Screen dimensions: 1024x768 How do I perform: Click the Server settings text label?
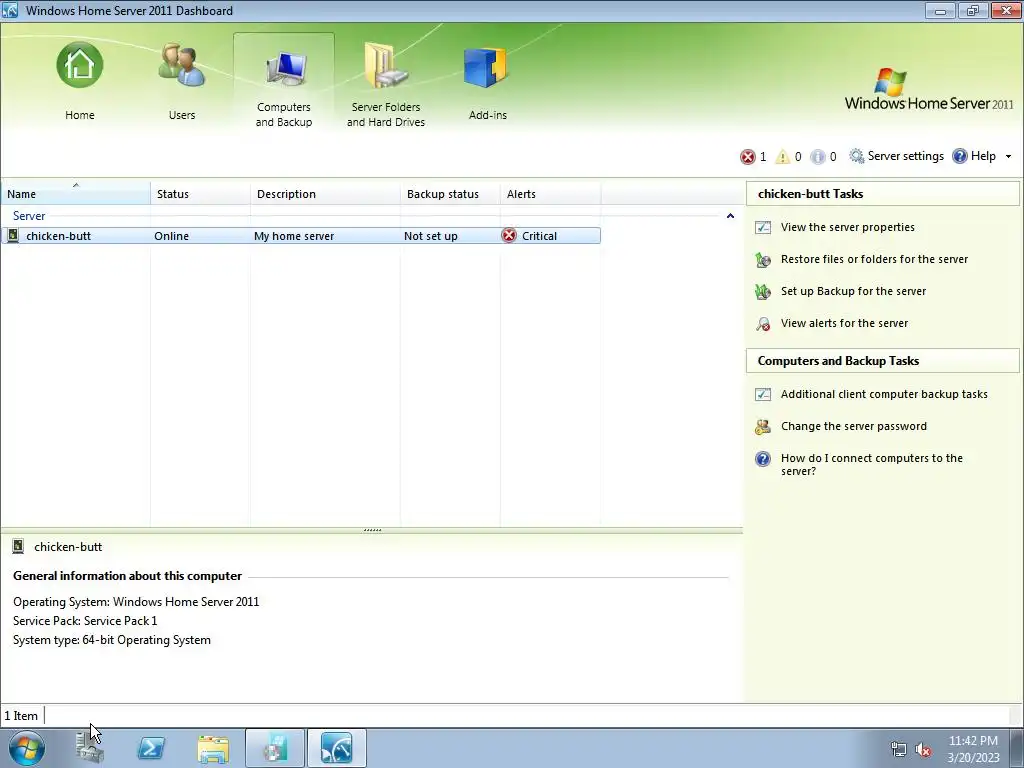coord(905,156)
